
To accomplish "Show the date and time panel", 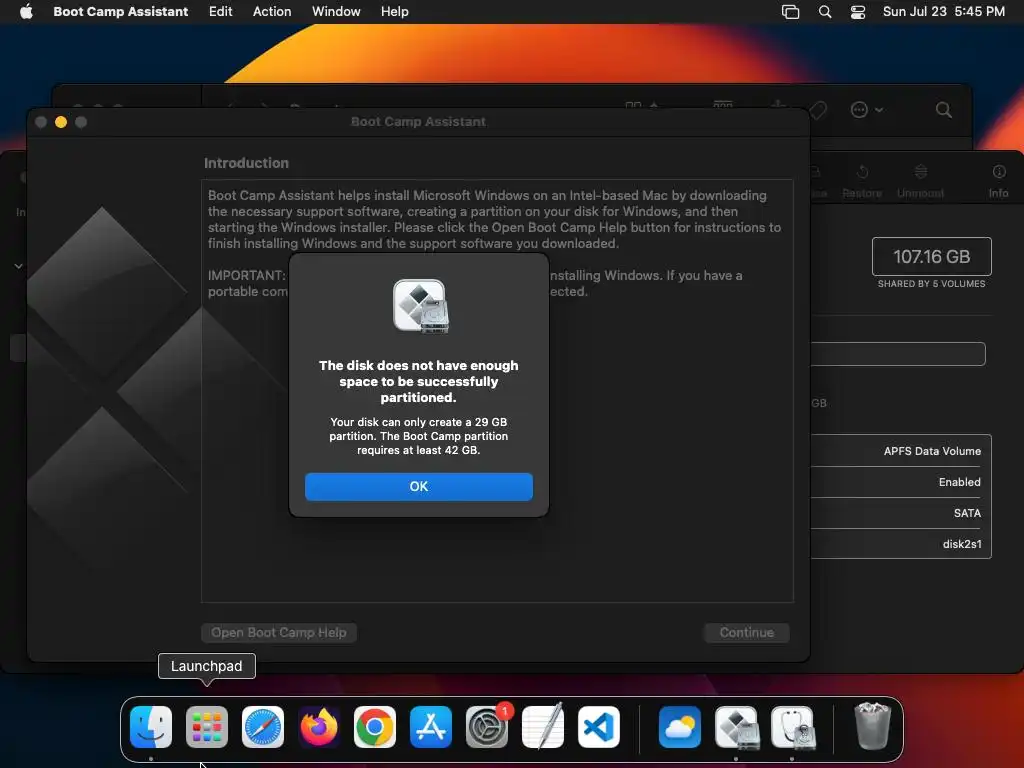I will tap(944, 11).
